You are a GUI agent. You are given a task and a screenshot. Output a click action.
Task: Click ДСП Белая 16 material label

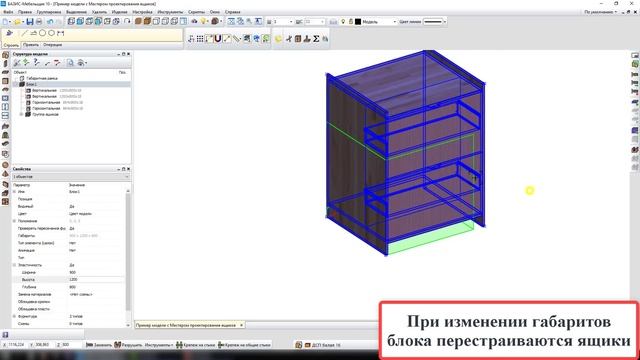click(x=326, y=345)
